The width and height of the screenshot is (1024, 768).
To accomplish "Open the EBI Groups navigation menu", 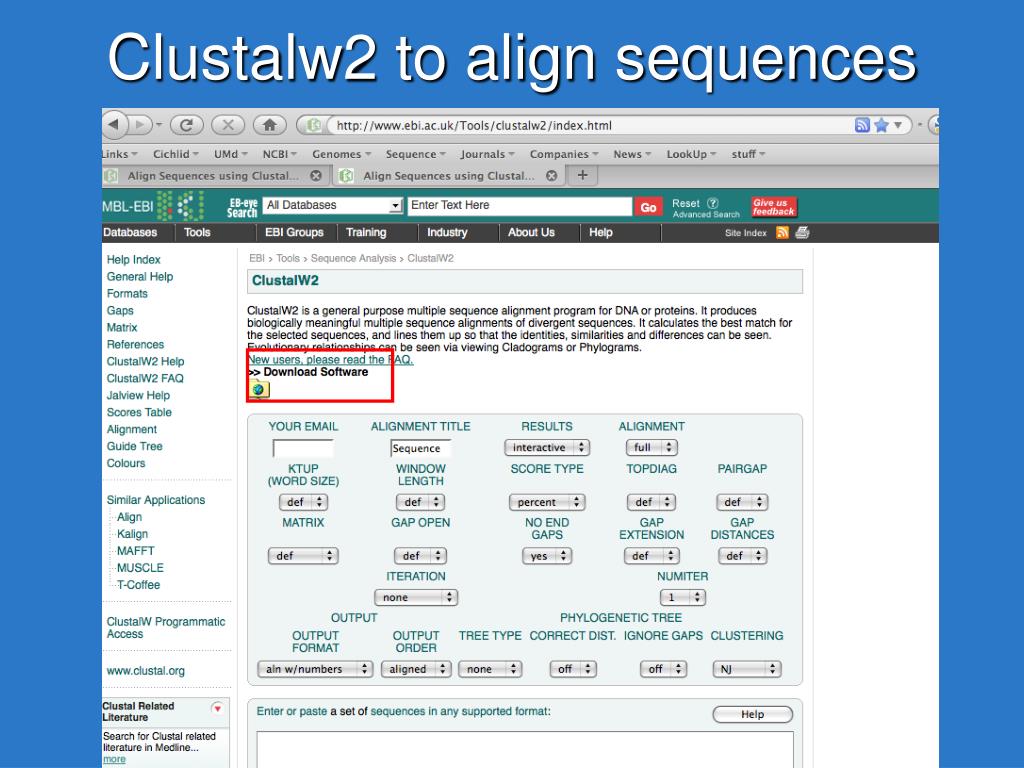I will (294, 232).
